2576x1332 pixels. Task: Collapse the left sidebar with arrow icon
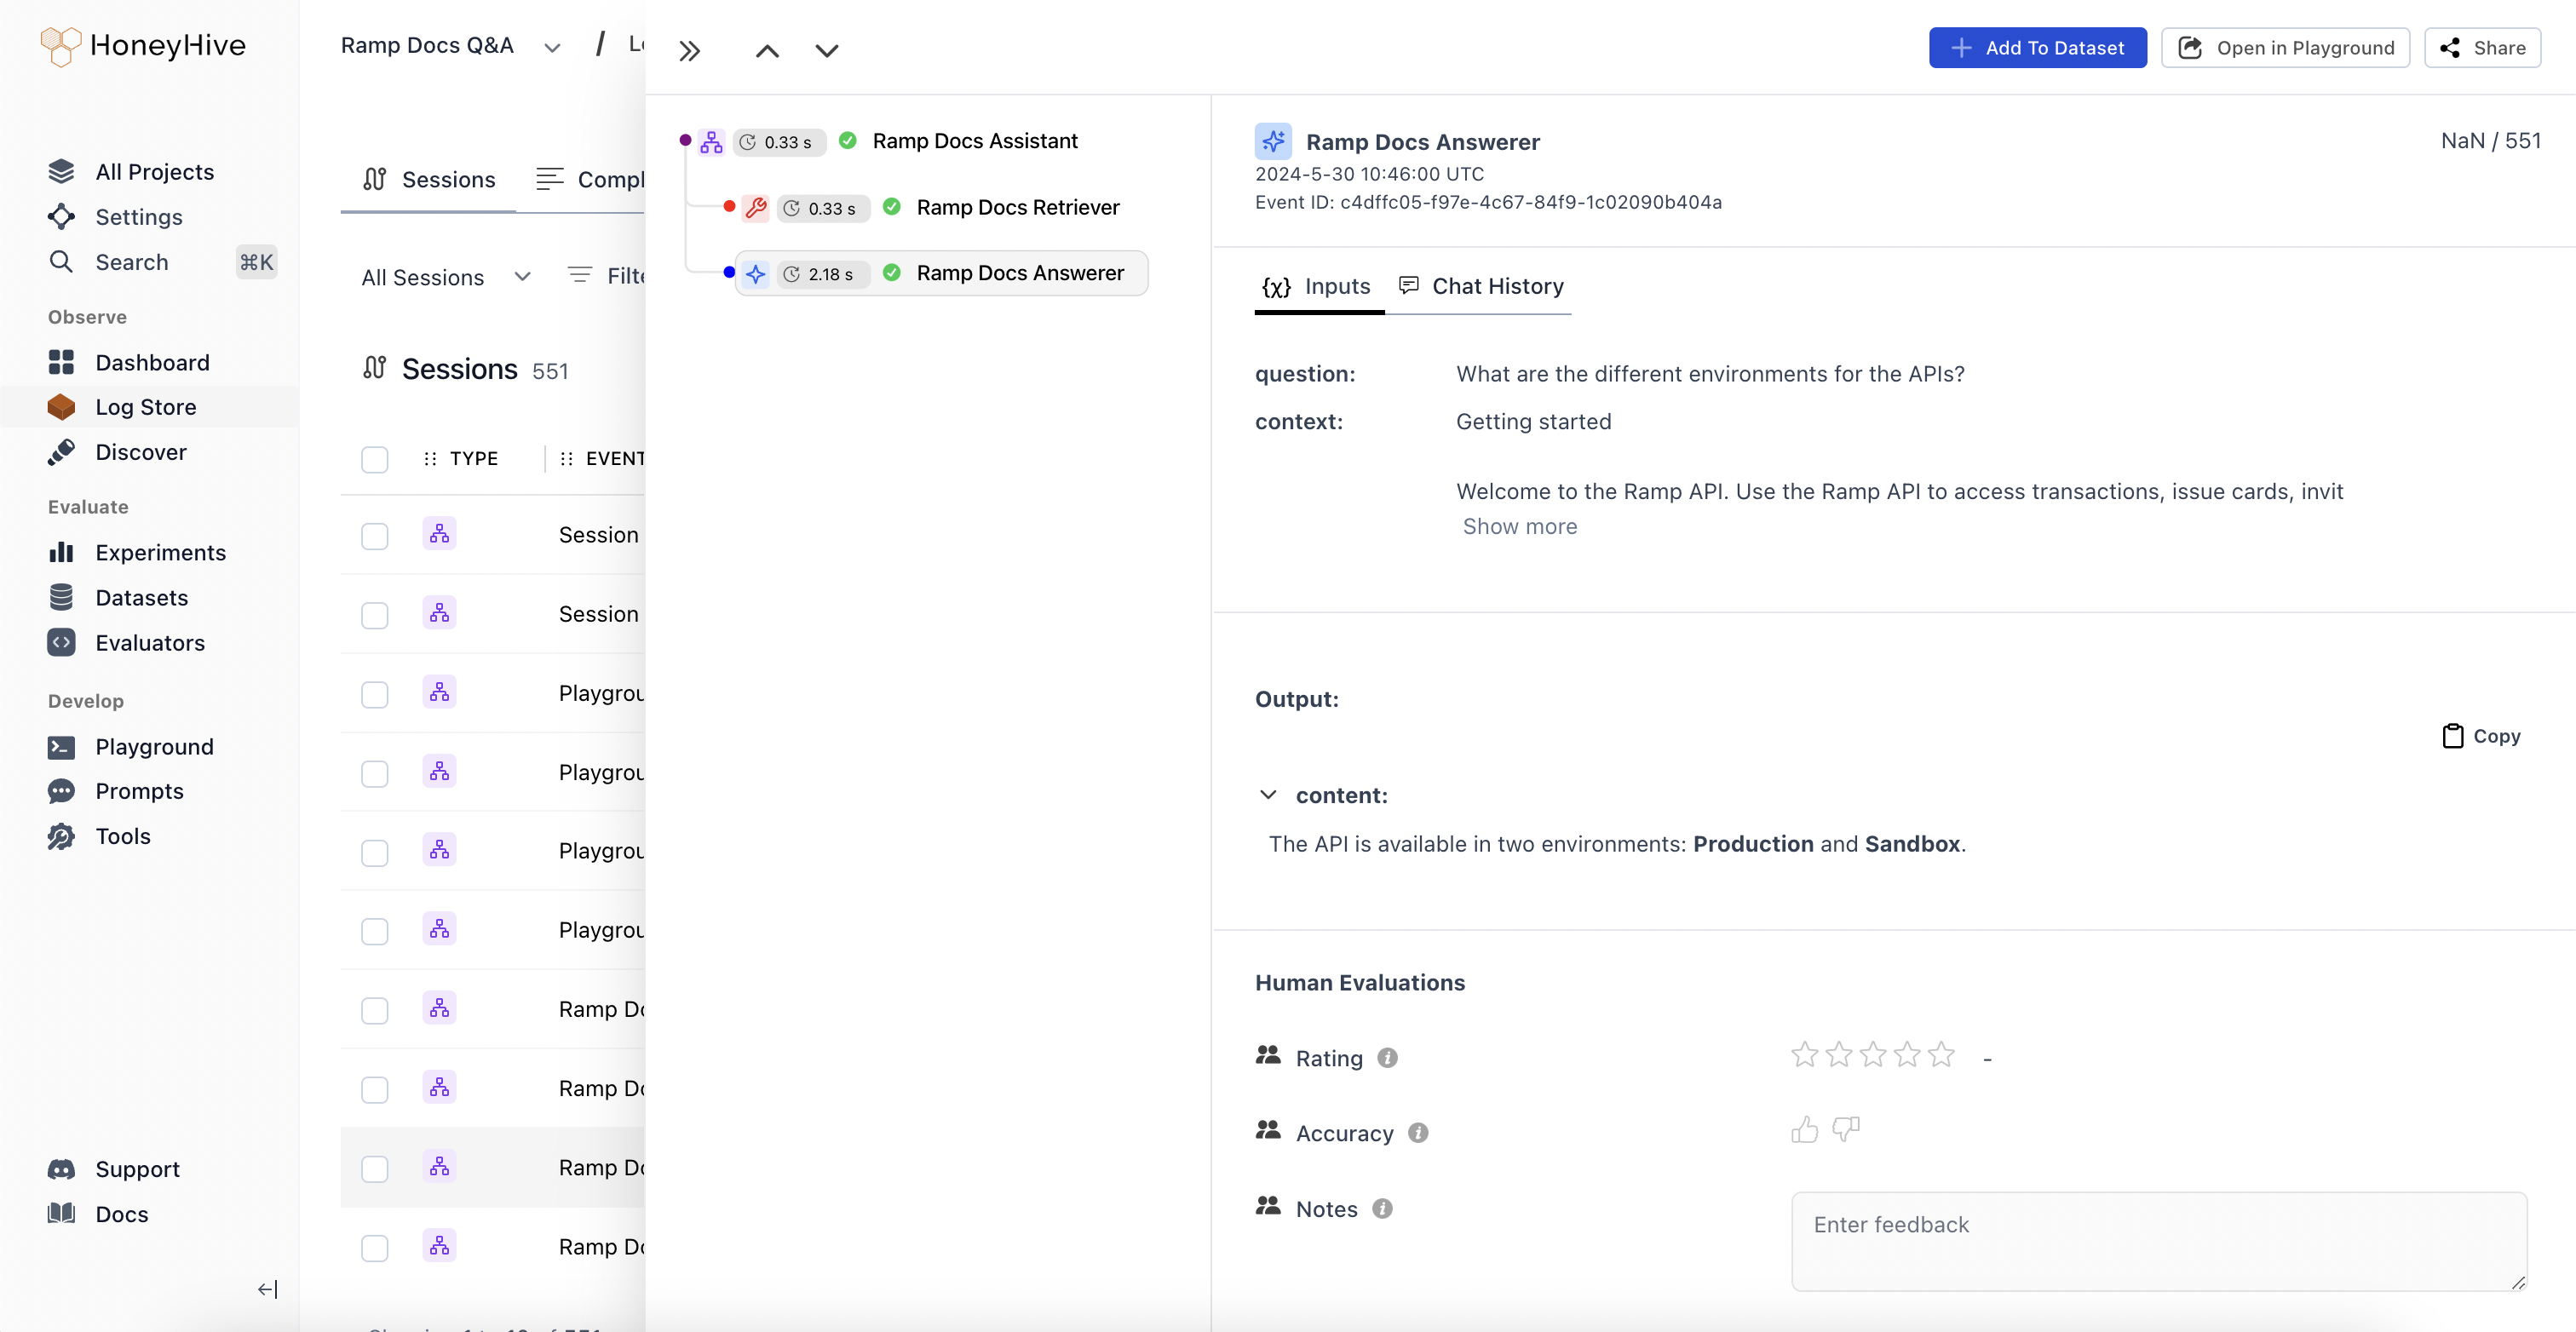tap(267, 1289)
